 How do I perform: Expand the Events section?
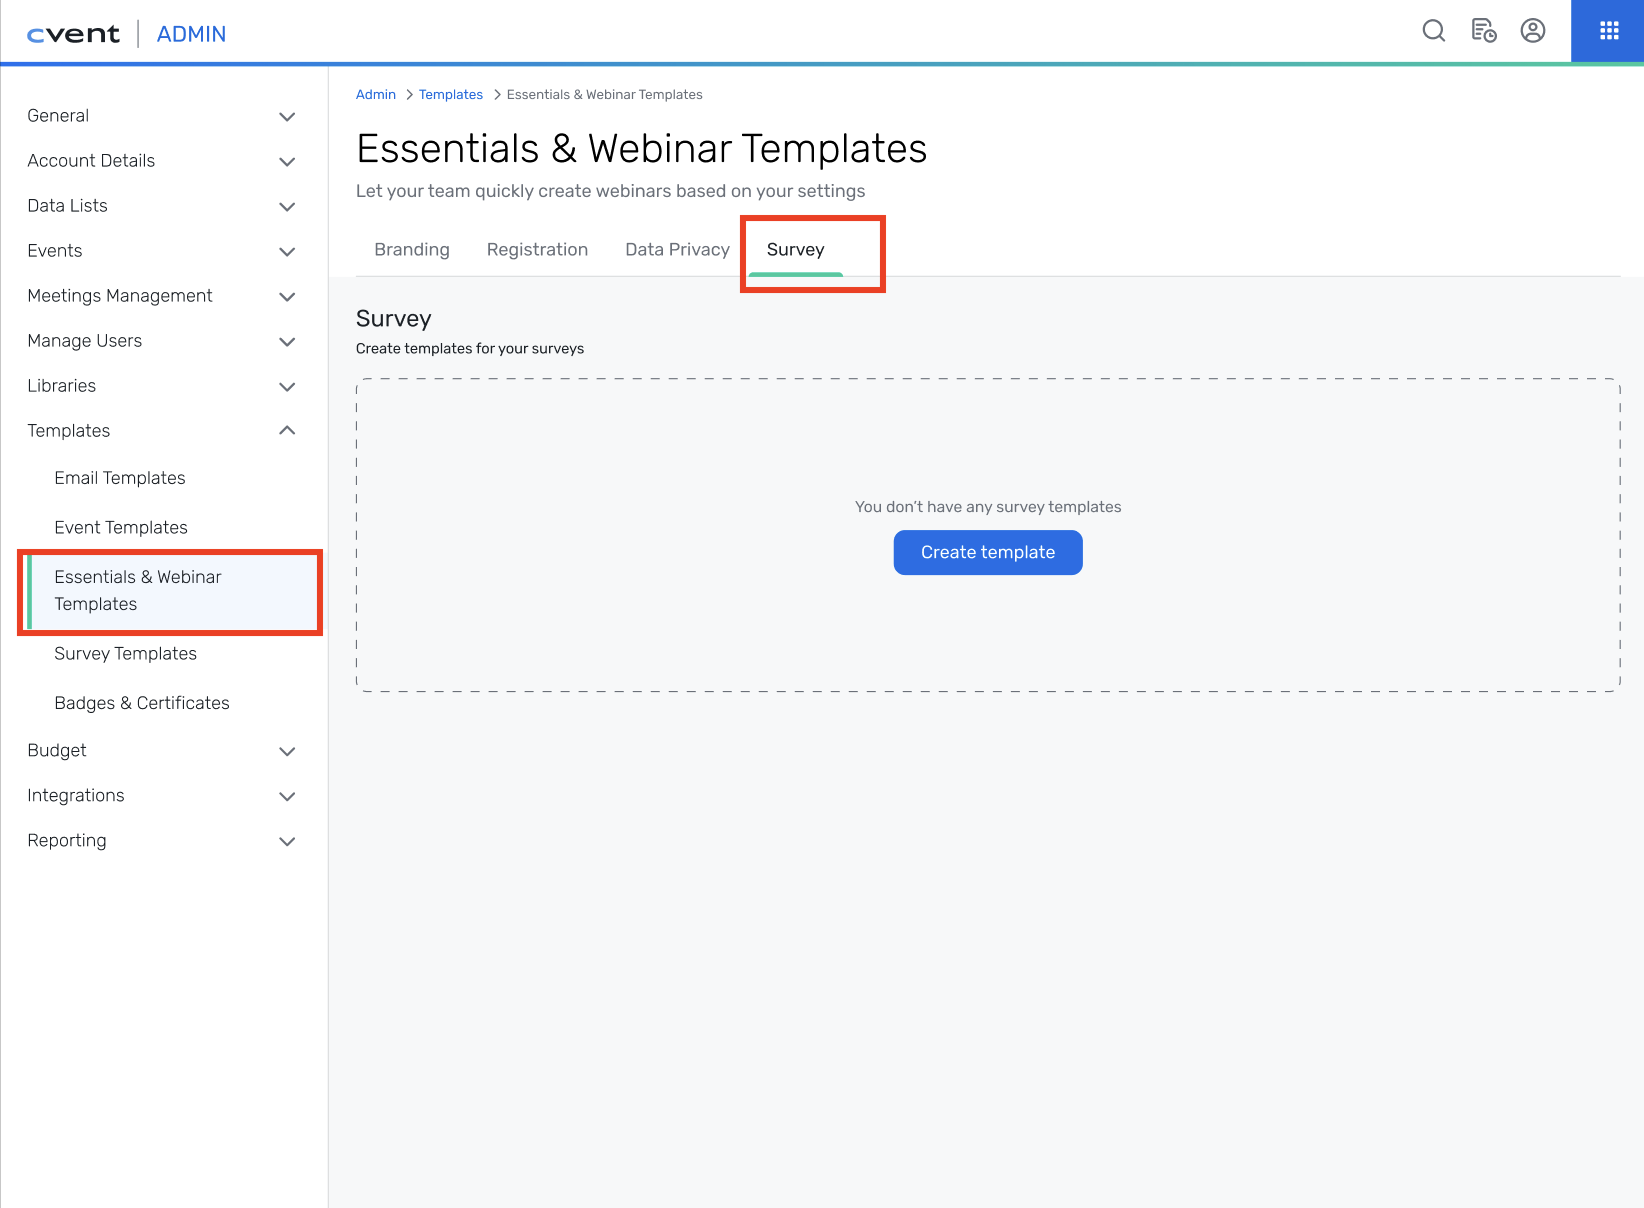[x=162, y=251]
